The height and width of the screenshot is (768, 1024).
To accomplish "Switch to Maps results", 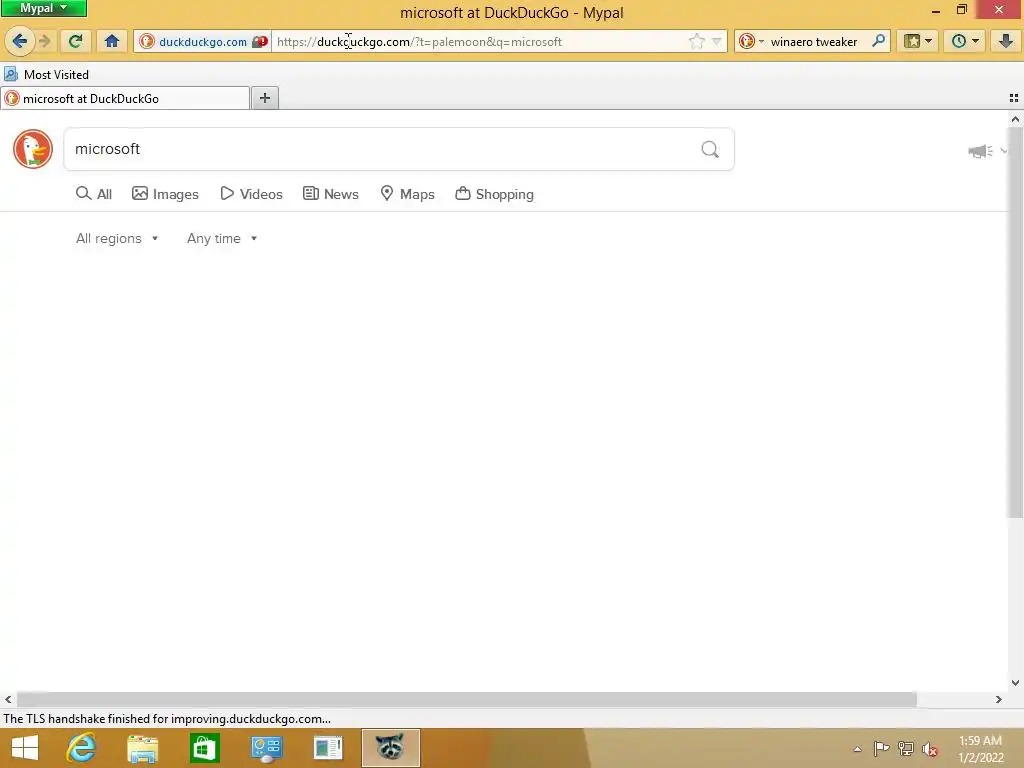I will (408, 194).
